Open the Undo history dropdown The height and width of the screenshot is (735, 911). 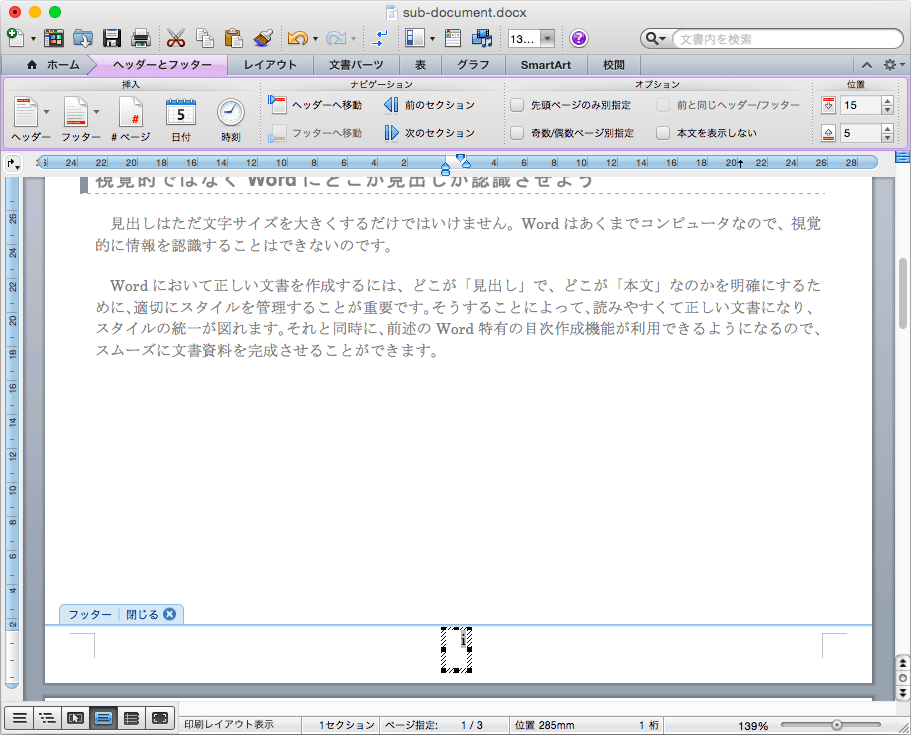[x=315, y=39]
